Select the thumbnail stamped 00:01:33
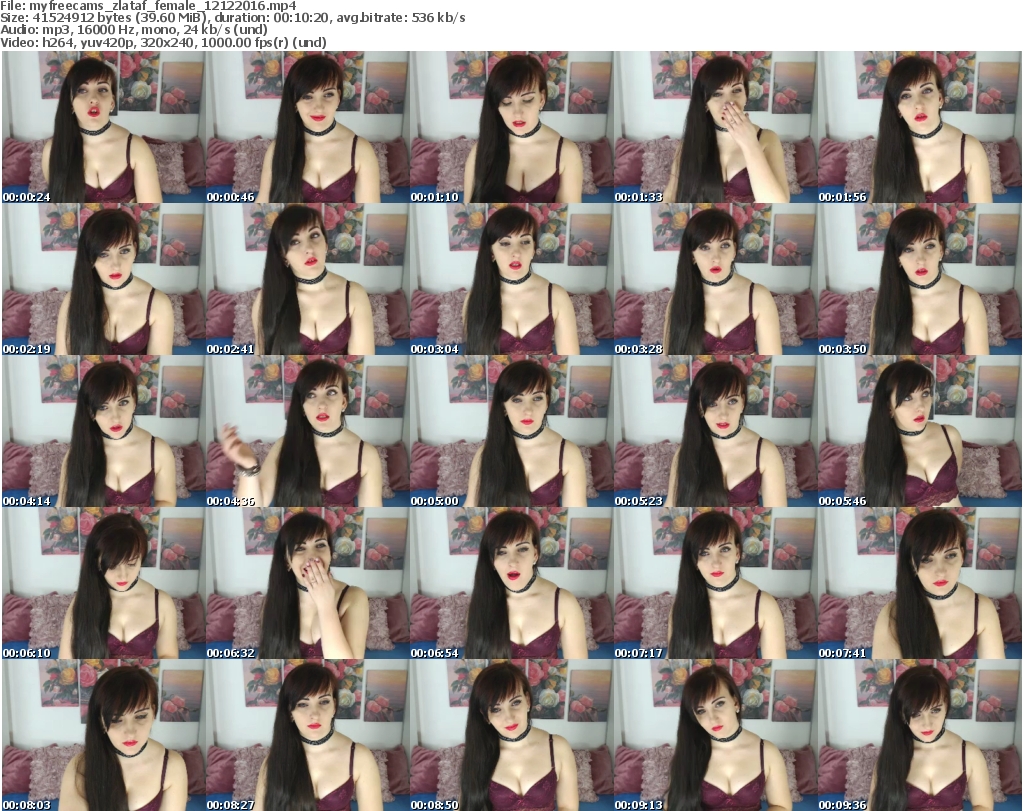The image size is (1024, 811). coord(716,127)
